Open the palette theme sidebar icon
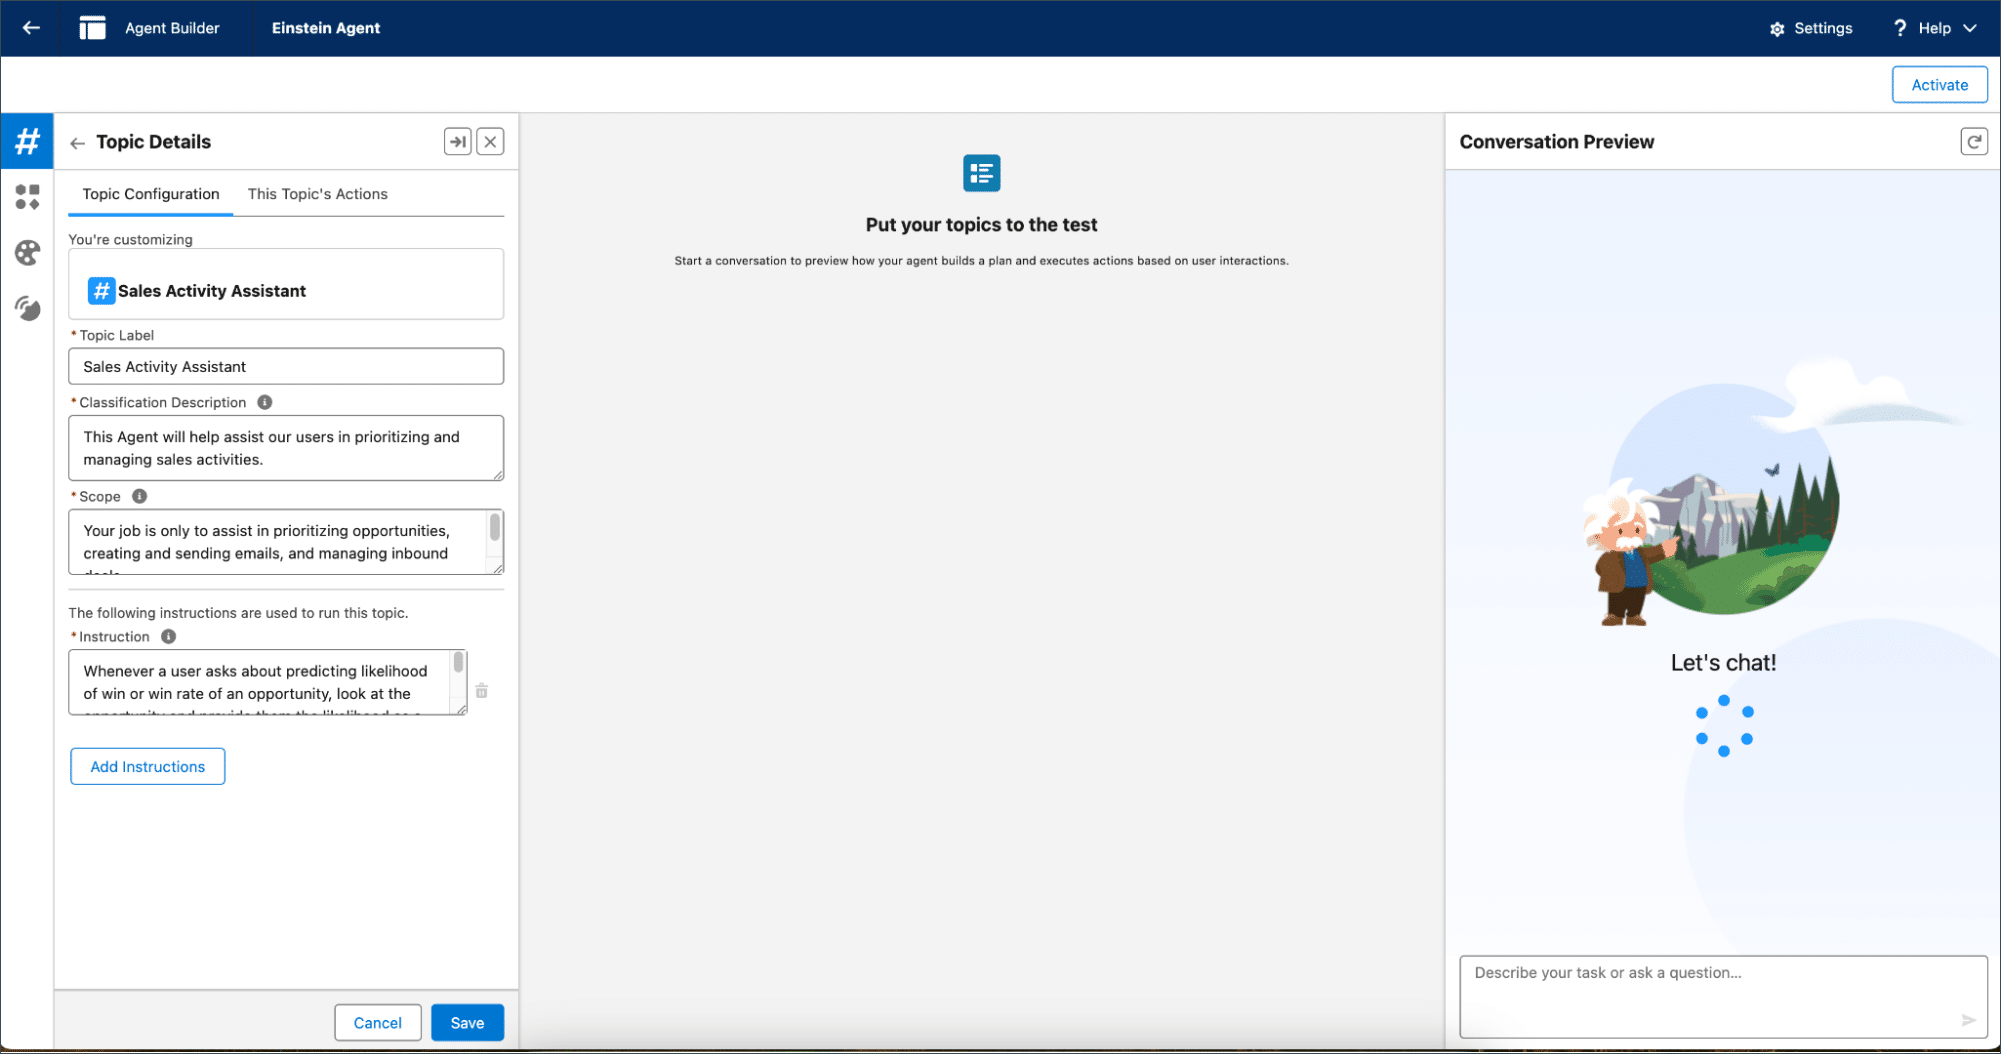The height and width of the screenshot is (1054, 2001). point(27,252)
